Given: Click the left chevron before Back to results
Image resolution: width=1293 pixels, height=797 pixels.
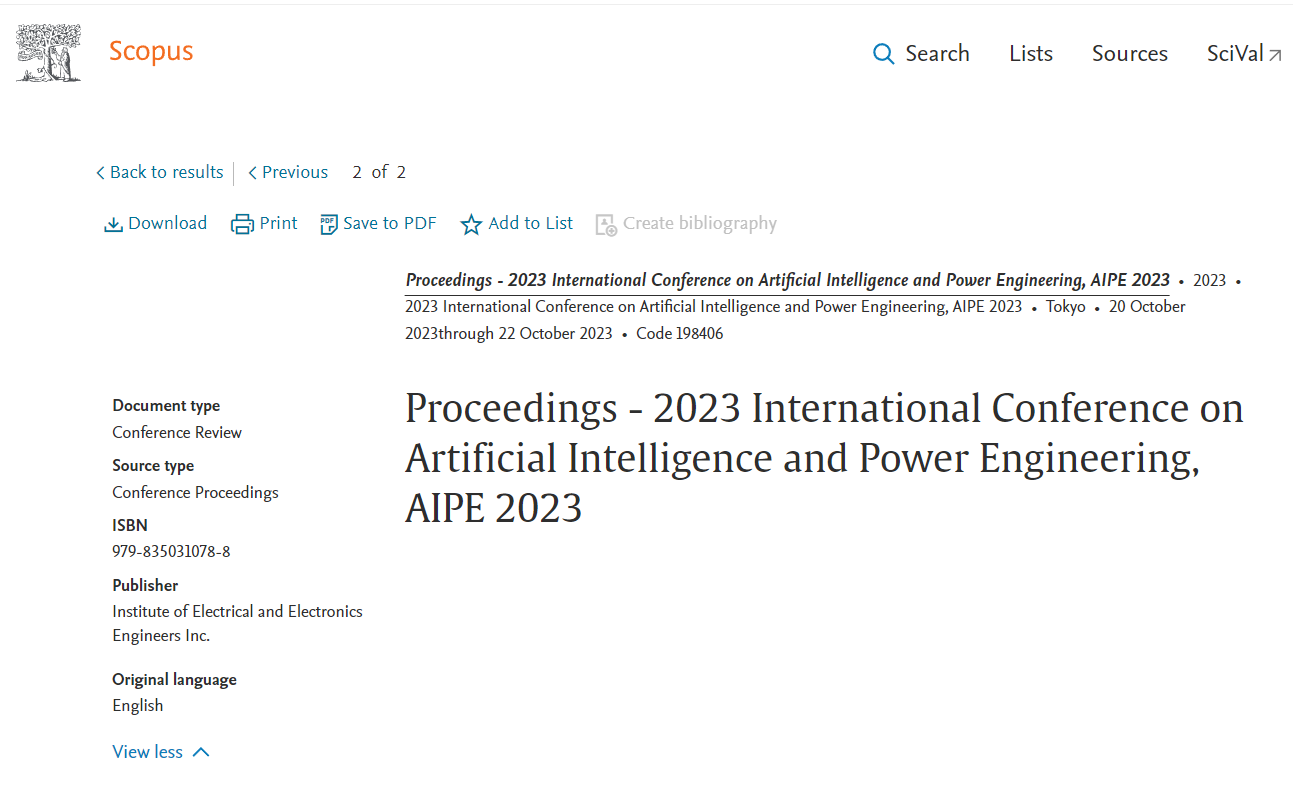Looking at the screenshot, I should [x=100, y=173].
